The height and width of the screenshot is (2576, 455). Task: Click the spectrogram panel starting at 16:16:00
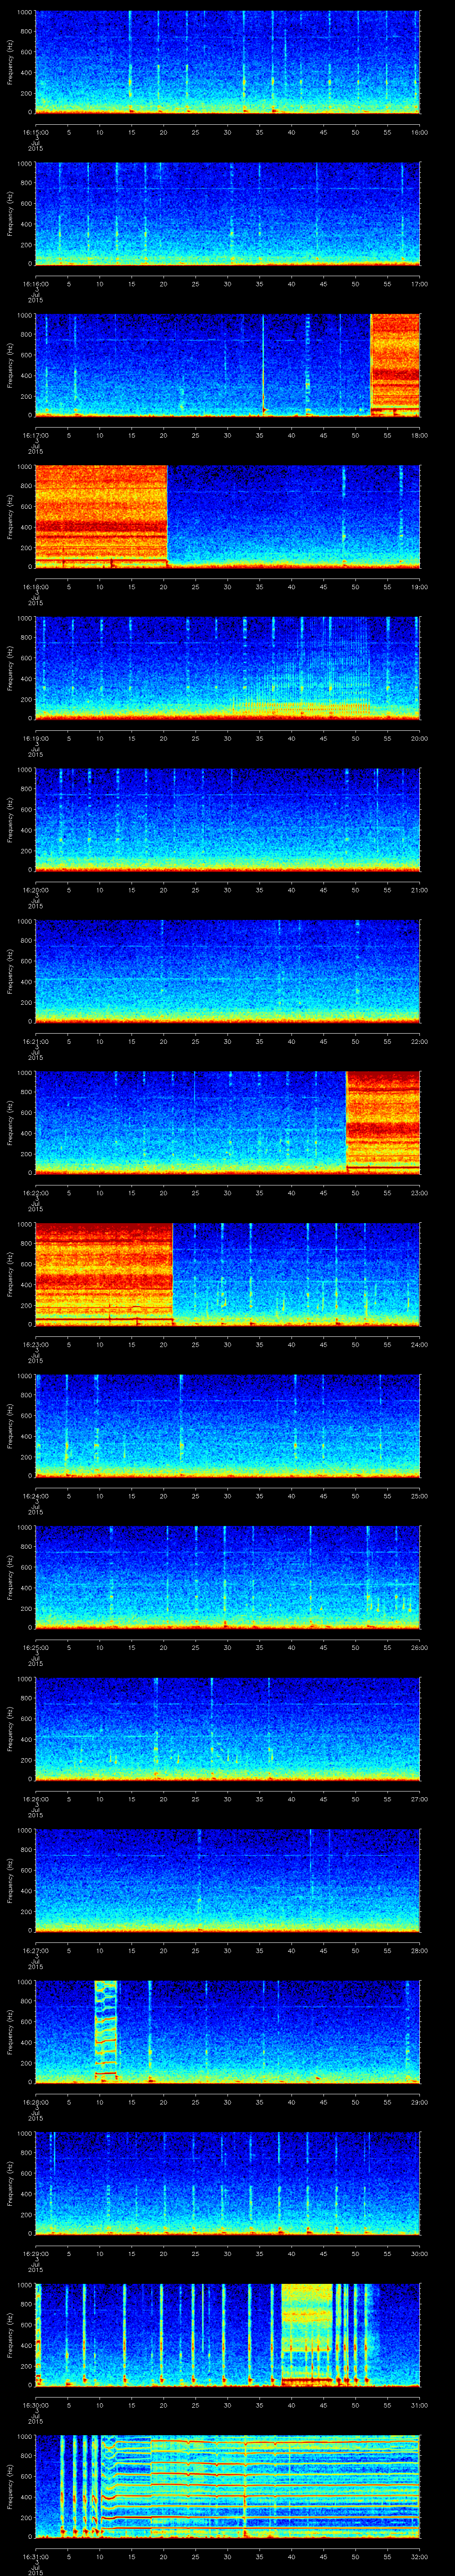(227, 214)
